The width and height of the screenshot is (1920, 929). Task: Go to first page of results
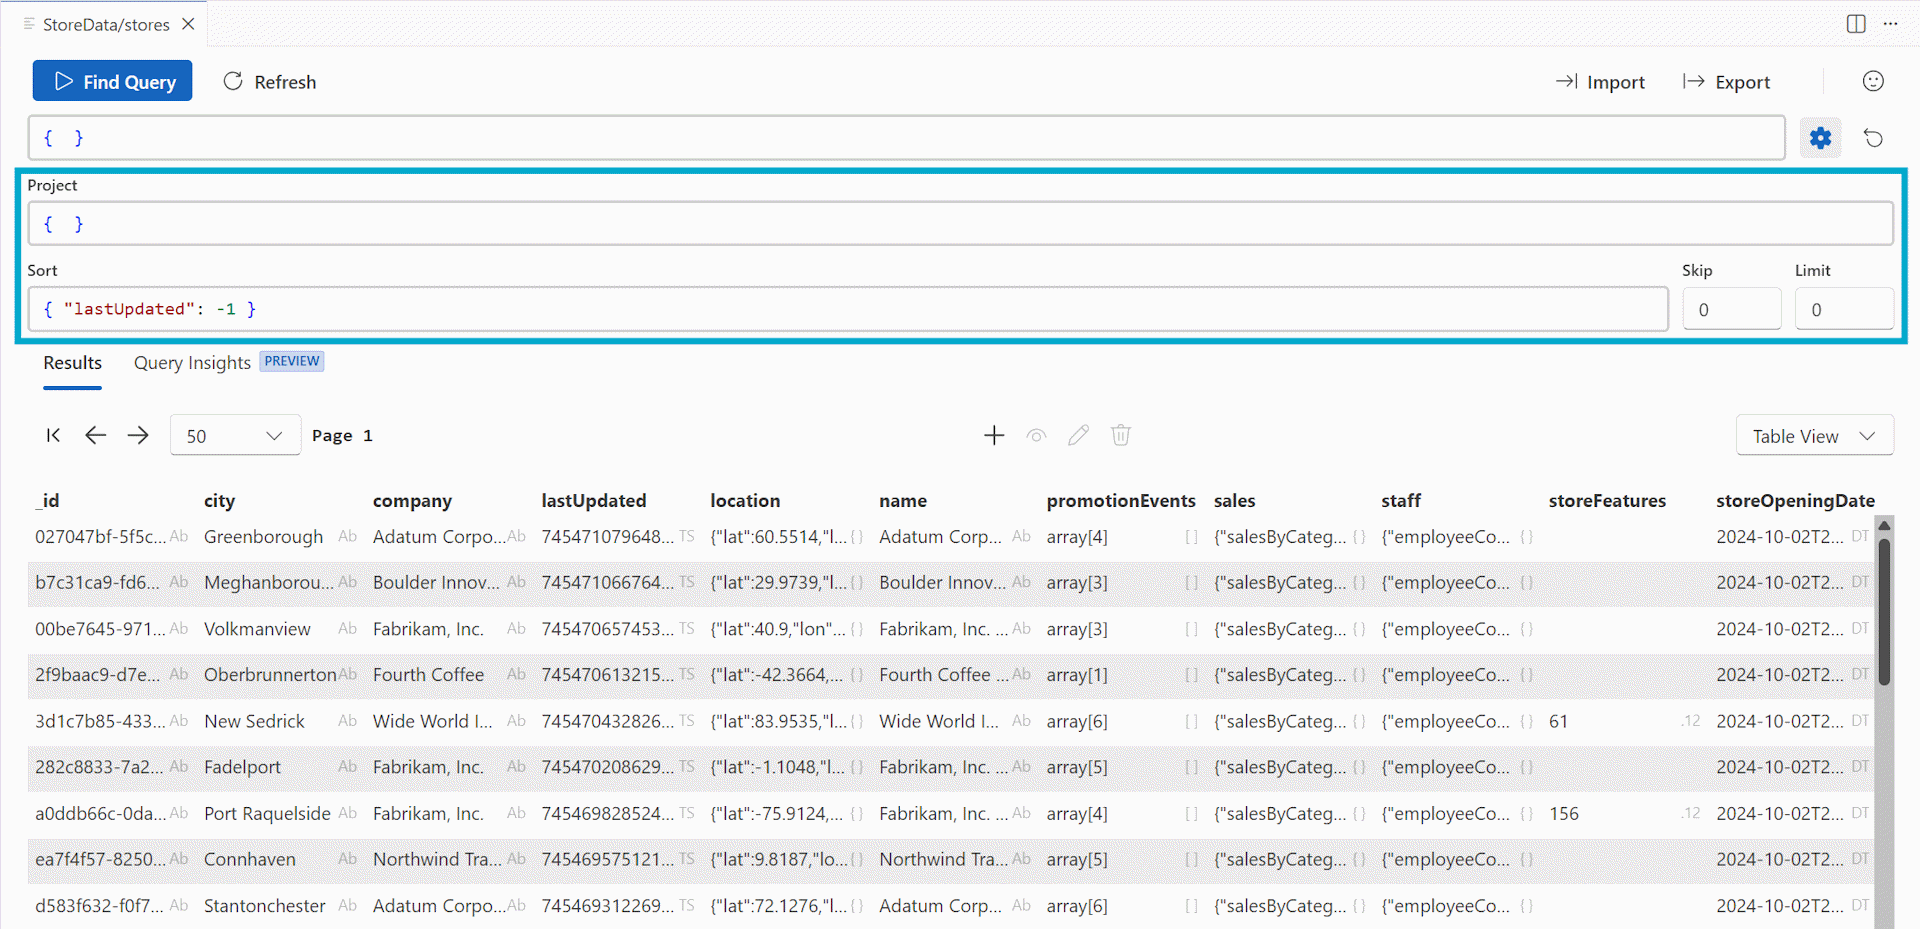pyautogui.click(x=54, y=435)
